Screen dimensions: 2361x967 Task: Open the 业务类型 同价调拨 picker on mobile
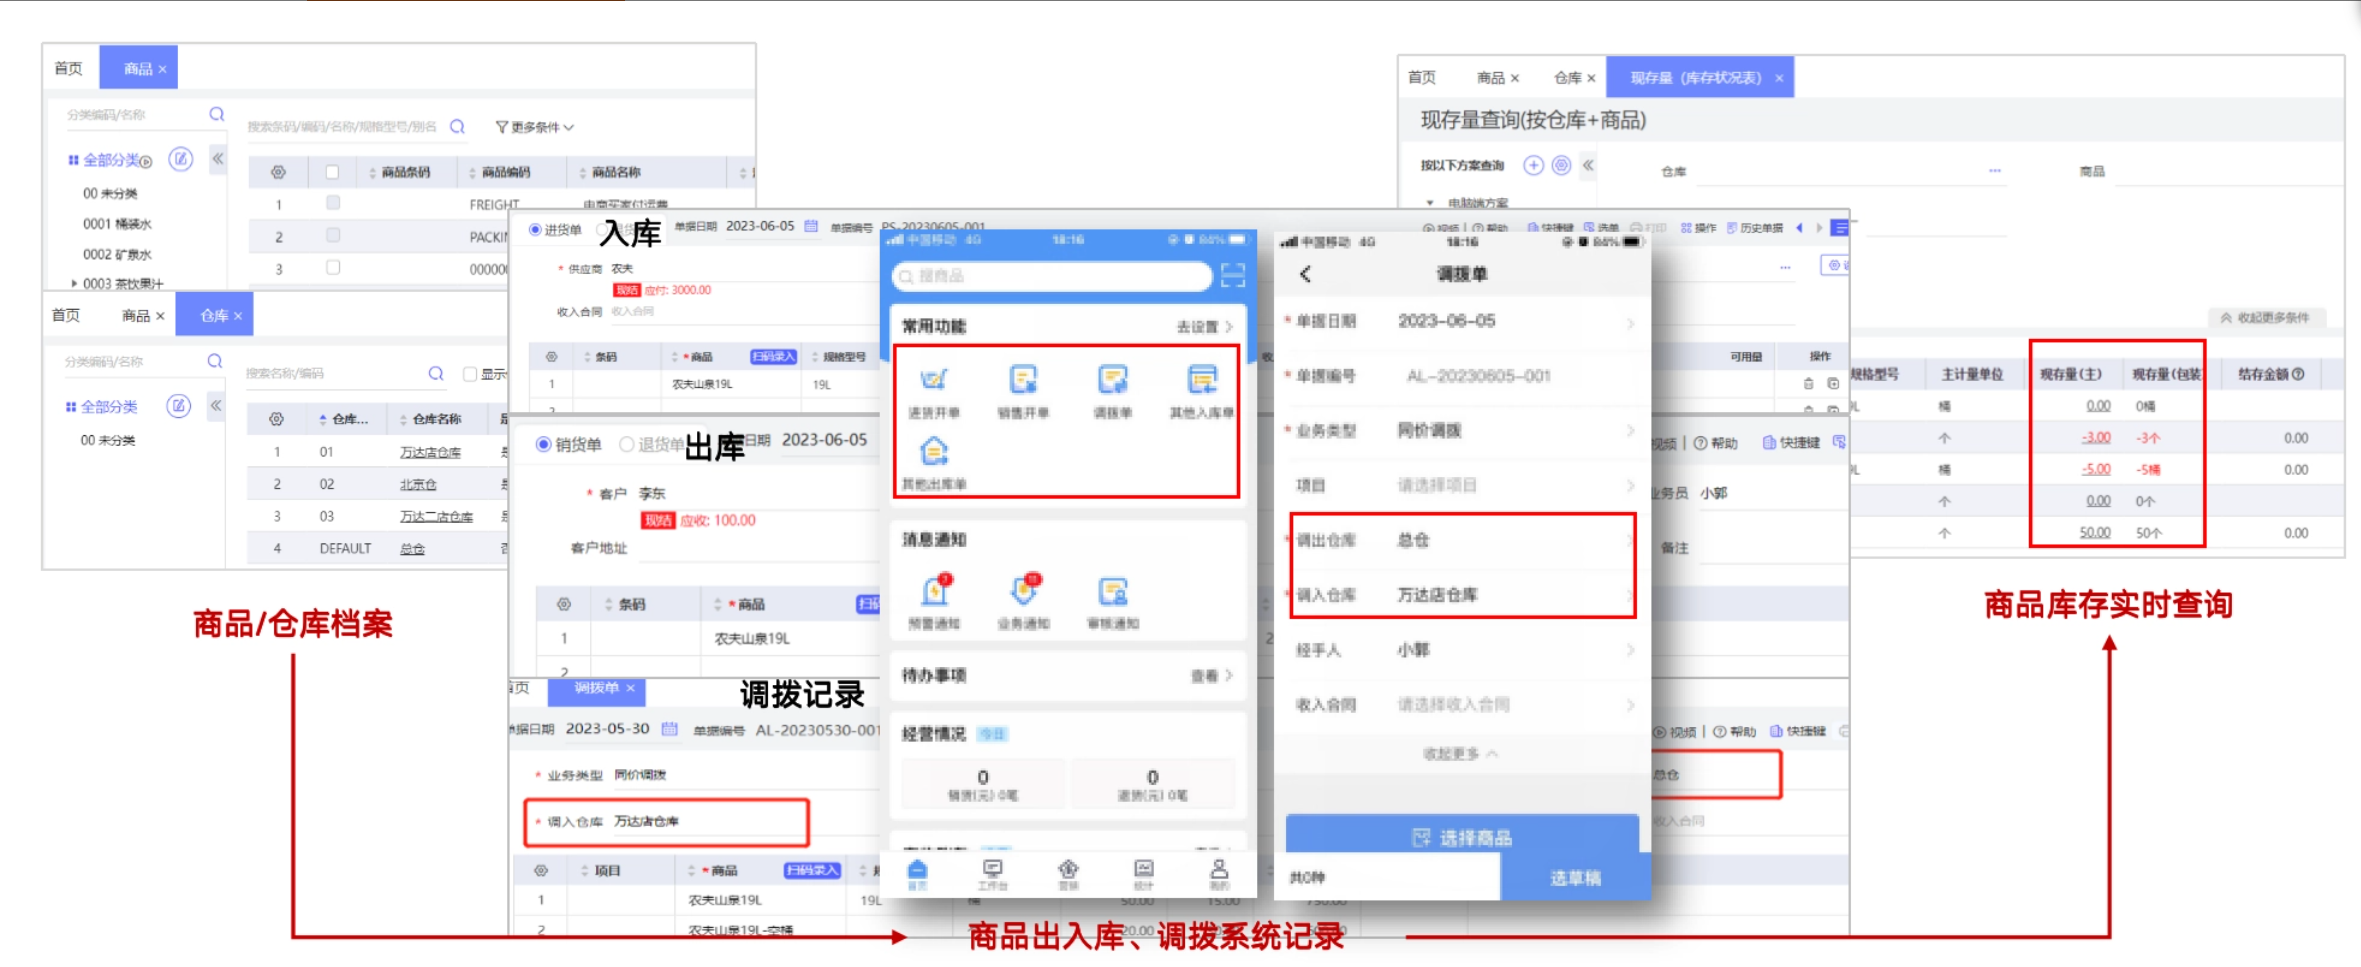(1461, 430)
